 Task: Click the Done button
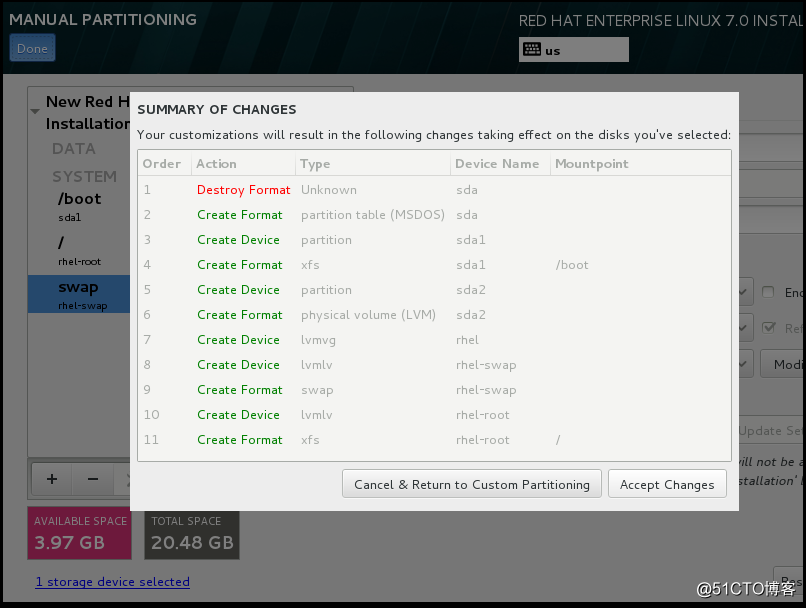point(32,48)
